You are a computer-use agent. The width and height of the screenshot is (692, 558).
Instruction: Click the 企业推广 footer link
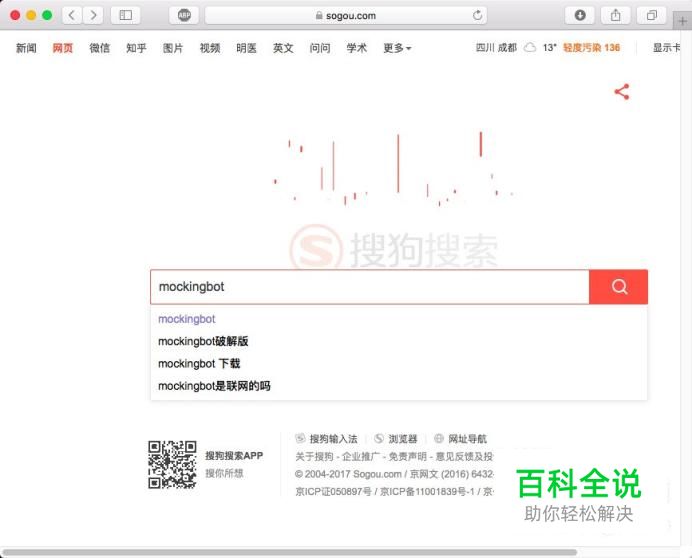pos(361,456)
